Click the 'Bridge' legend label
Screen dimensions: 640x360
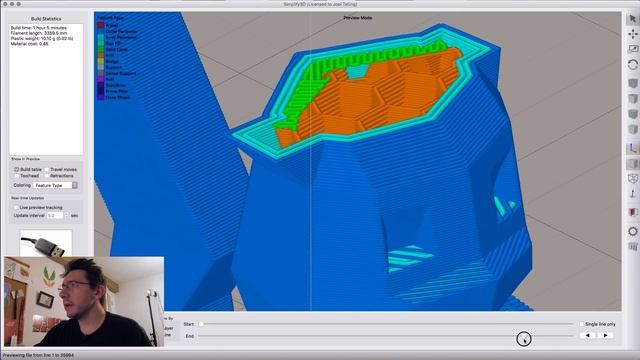(x=112, y=61)
